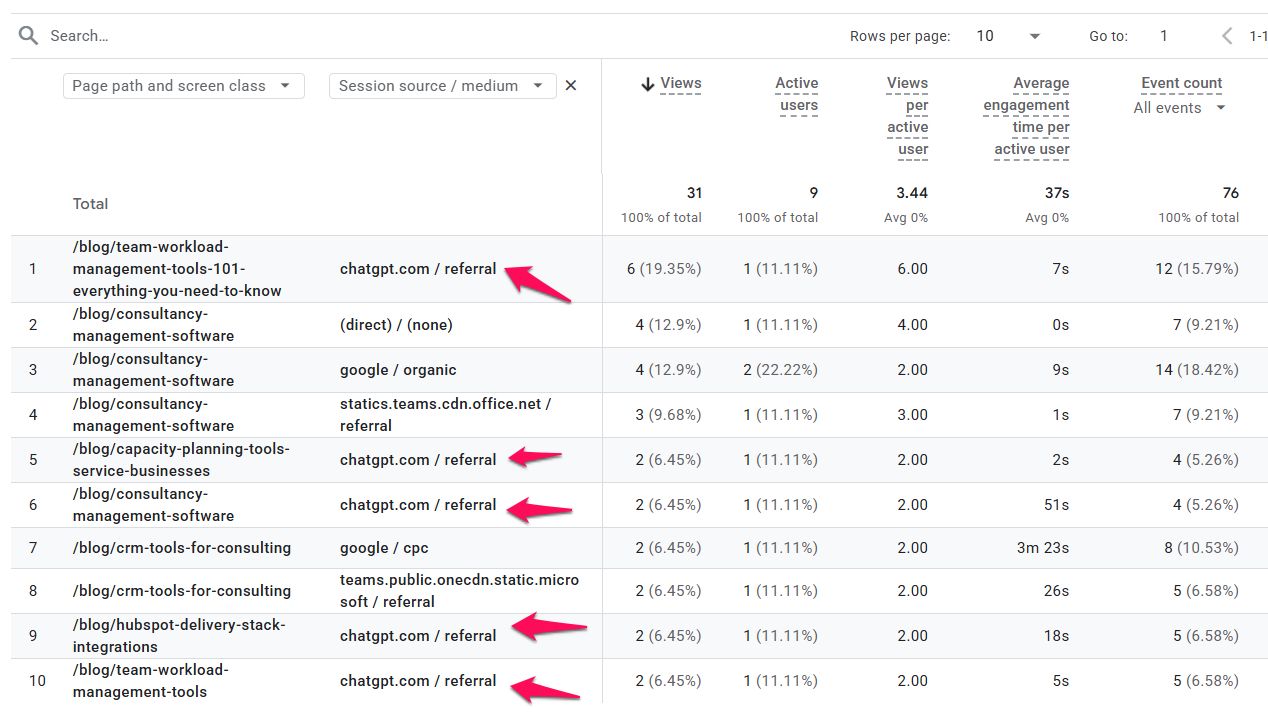Open Session source / medium dropdown
The height and width of the screenshot is (717, 1268).
click(443, 86)
